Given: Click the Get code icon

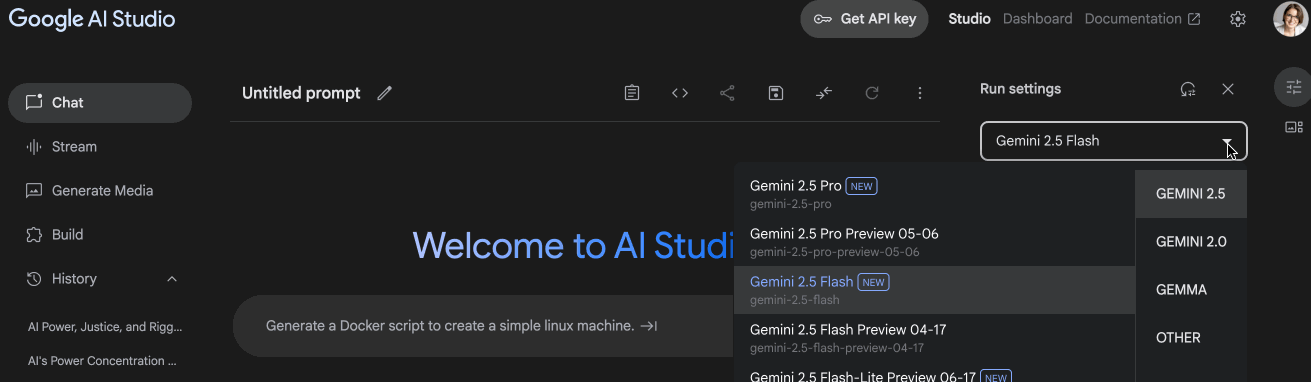Looking at the screenshot, I should click(680, 93).
